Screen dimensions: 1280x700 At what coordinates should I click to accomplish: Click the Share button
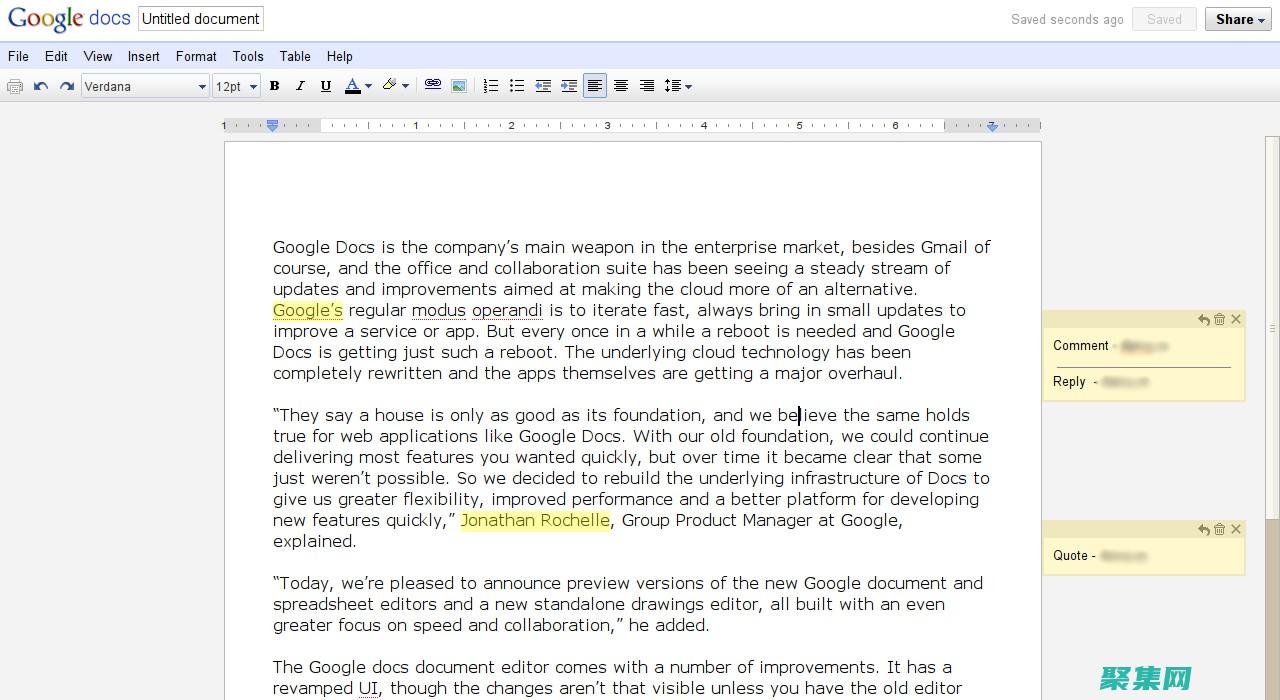tap(1238, 19)
